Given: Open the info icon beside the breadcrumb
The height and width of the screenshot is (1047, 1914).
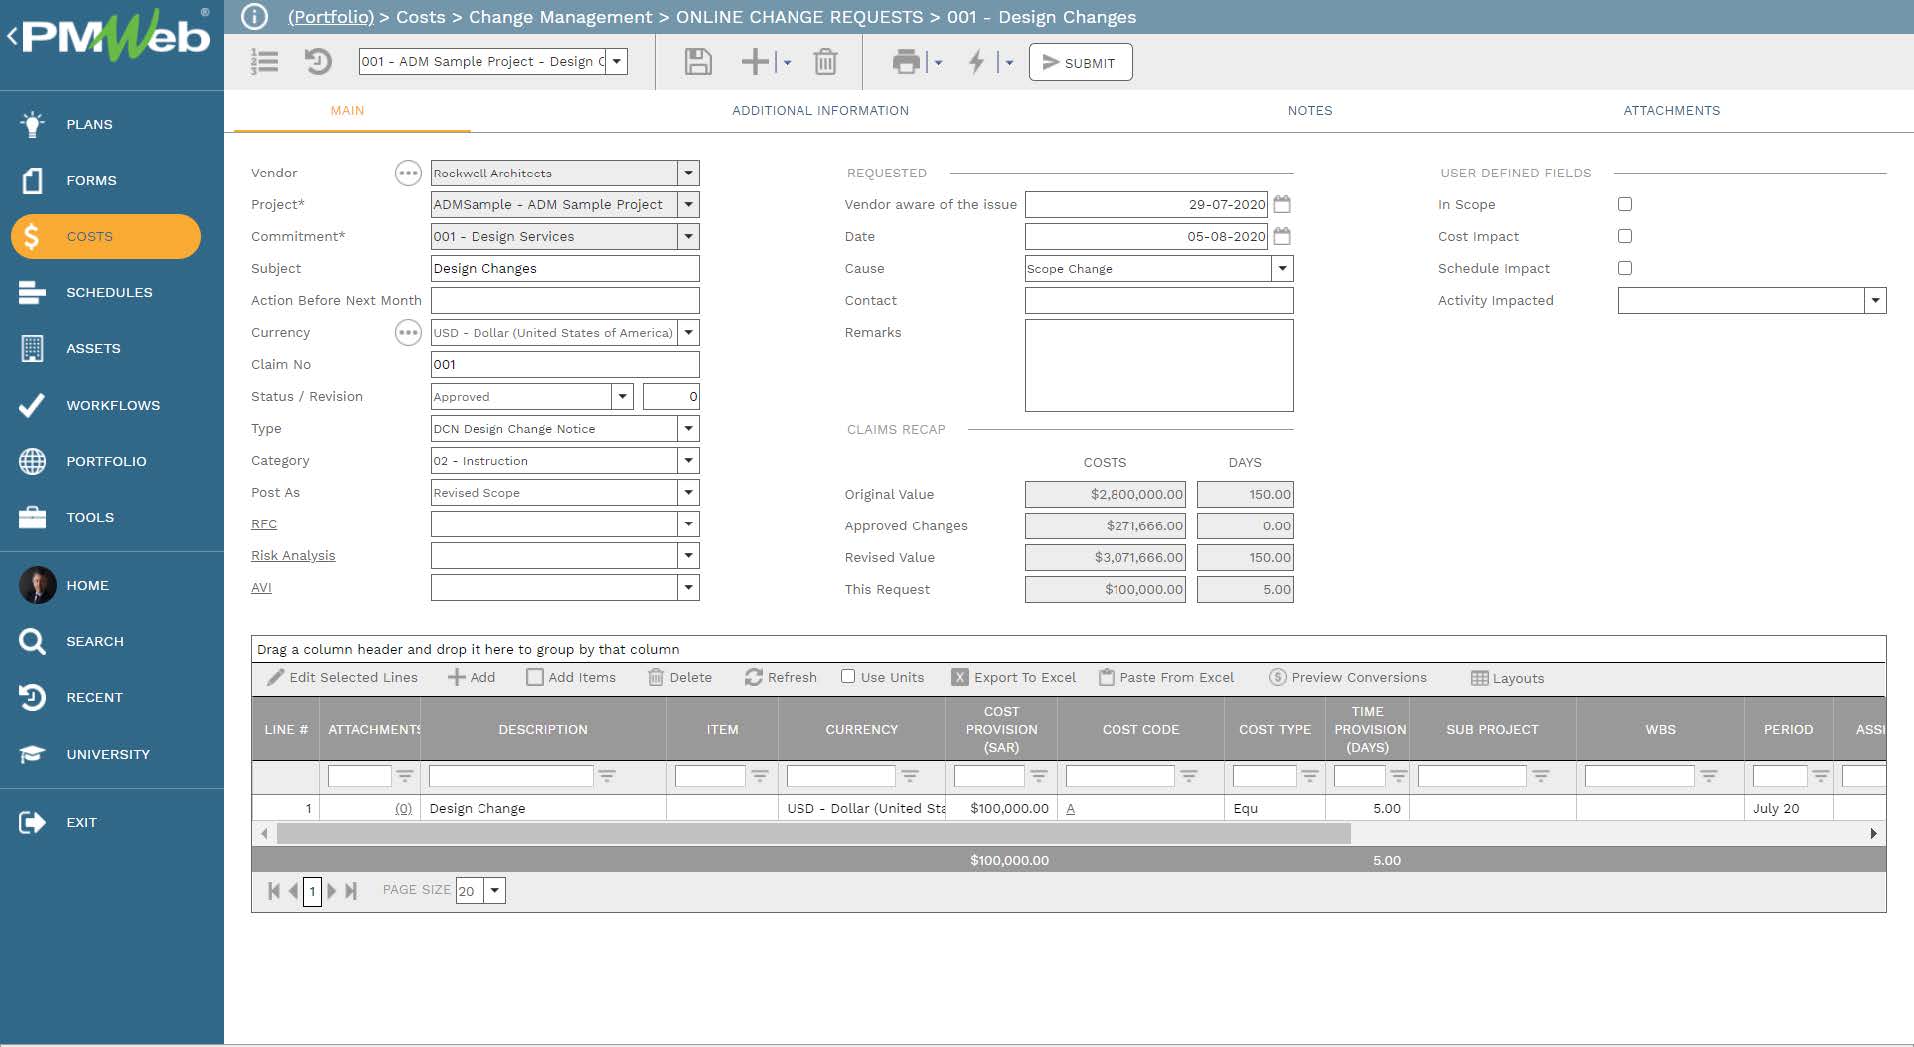Looking at the screenshot, I should tap(255, 17).
